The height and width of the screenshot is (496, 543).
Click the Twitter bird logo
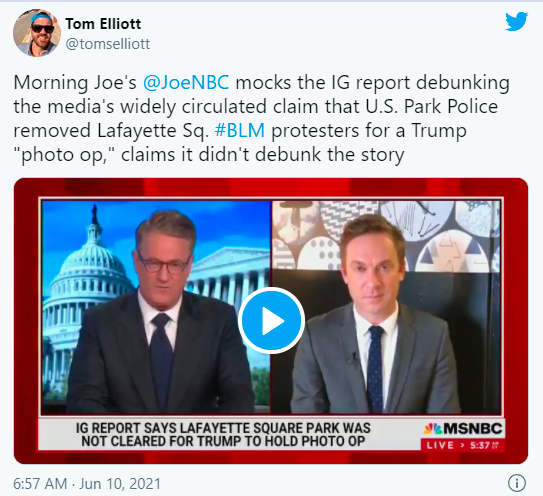[516, 21]
